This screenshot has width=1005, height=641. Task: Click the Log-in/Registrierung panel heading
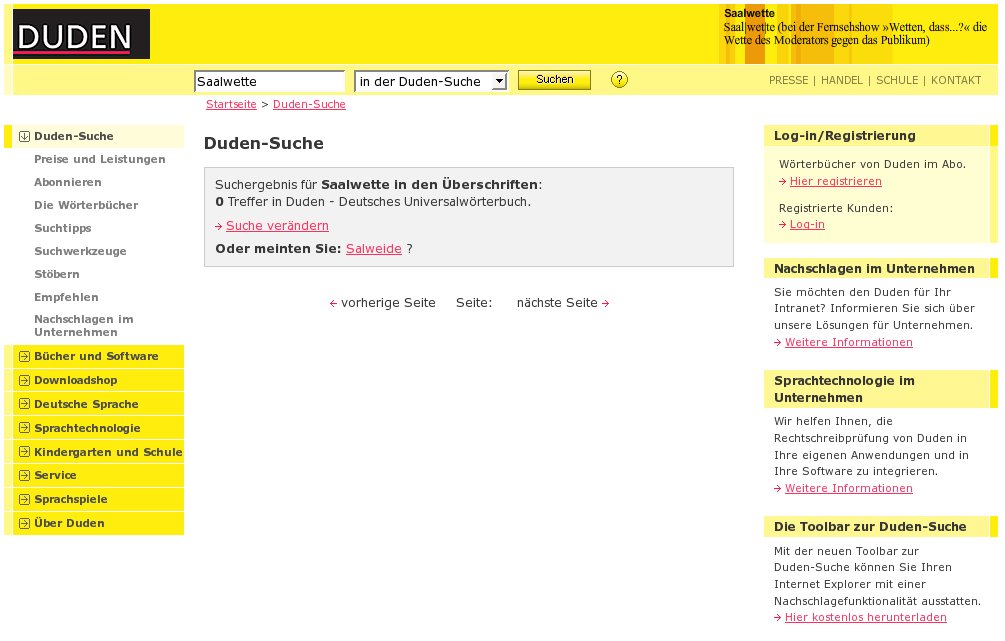(x=845, y=136)
